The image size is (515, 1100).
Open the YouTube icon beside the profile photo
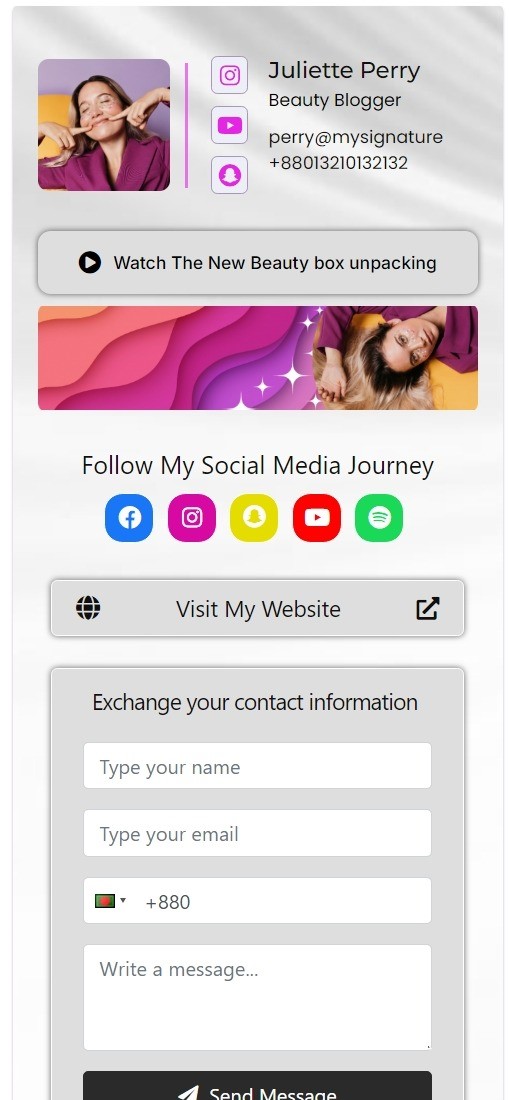(229, 125)
